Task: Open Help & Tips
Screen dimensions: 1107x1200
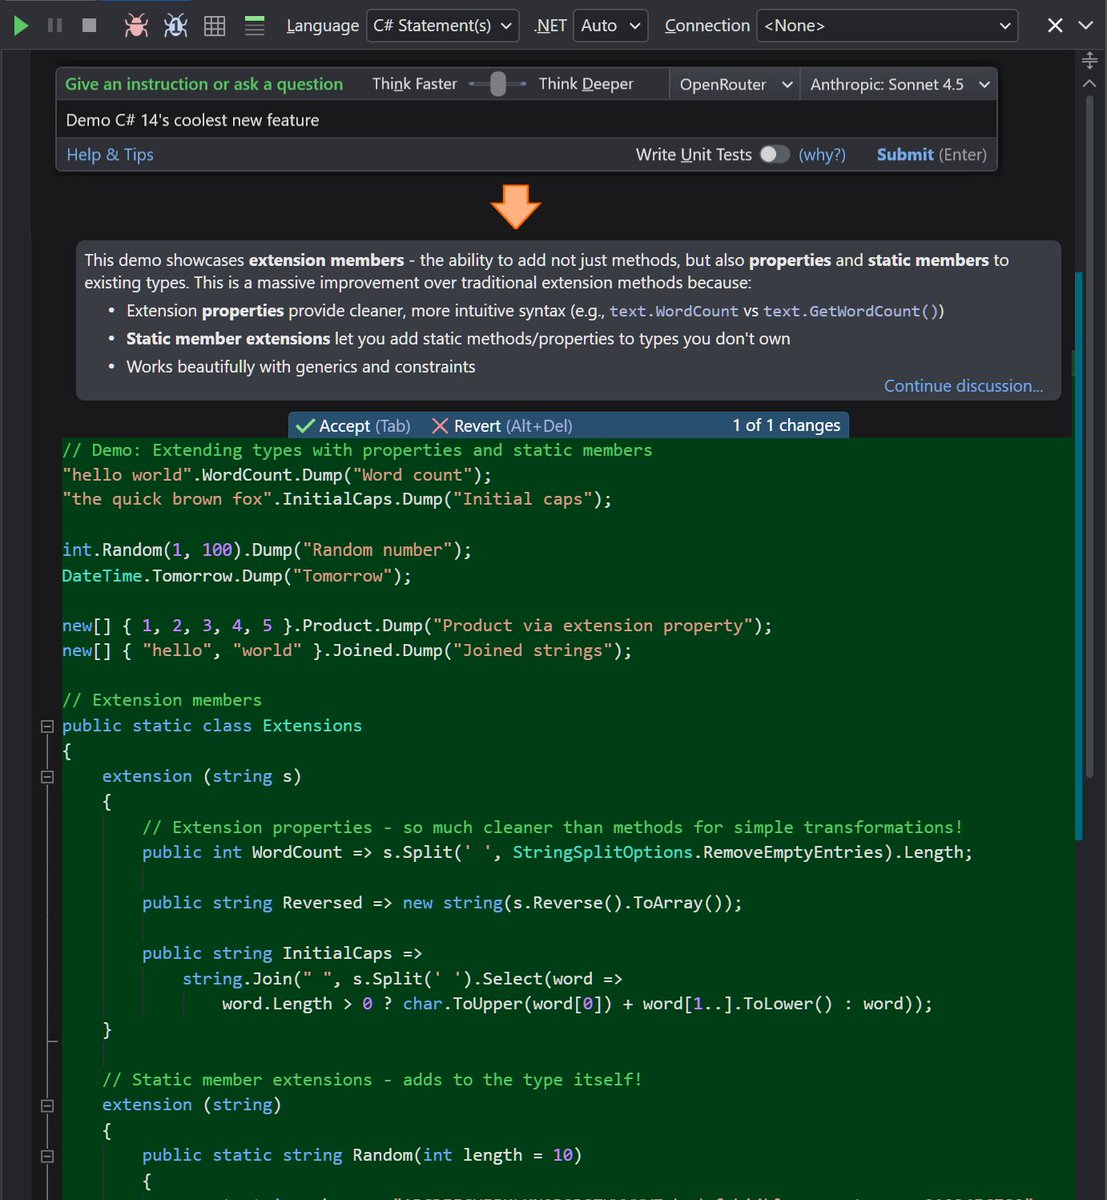Action: tap(109, 155)
